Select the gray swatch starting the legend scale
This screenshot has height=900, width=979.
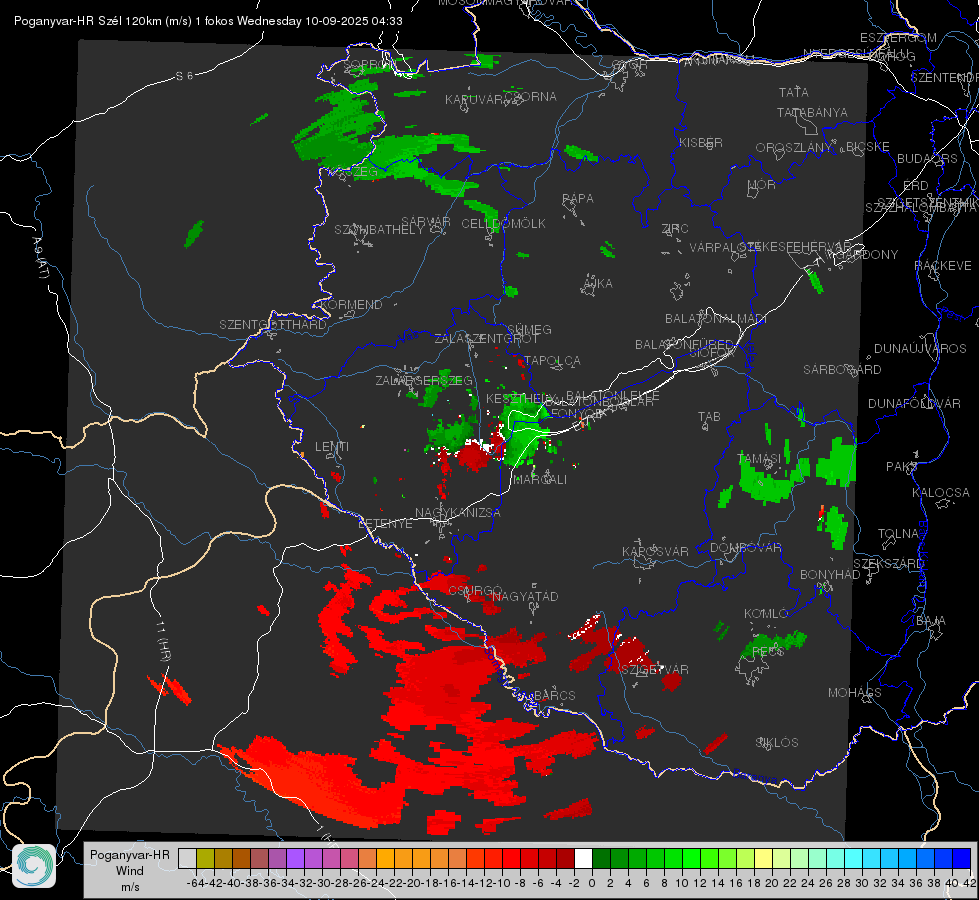point(187,858)
